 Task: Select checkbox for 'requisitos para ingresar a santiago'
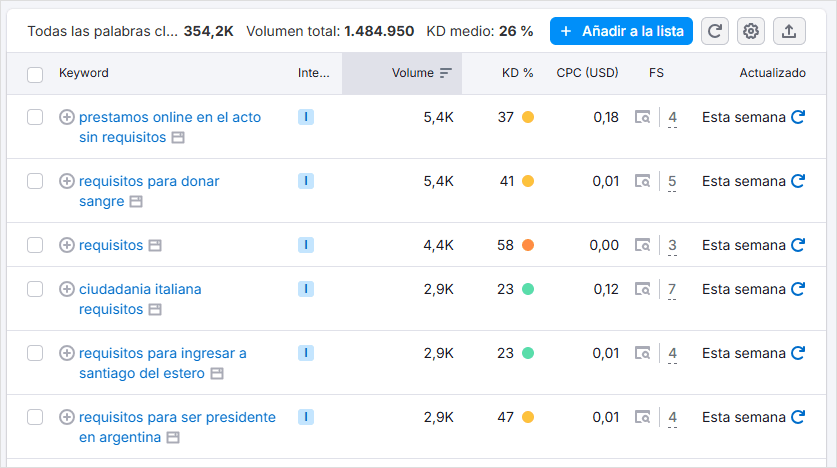pos(35,353)
